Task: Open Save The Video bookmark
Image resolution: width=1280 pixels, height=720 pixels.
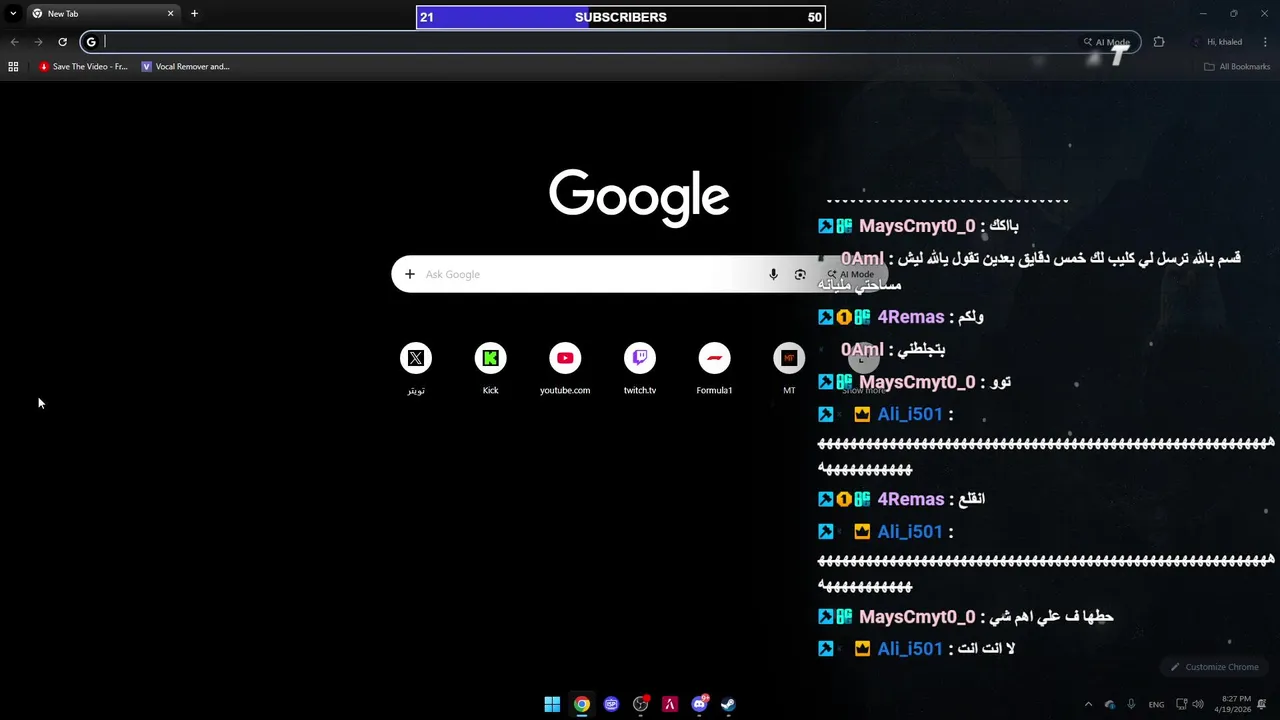Action: pos(83,67)
